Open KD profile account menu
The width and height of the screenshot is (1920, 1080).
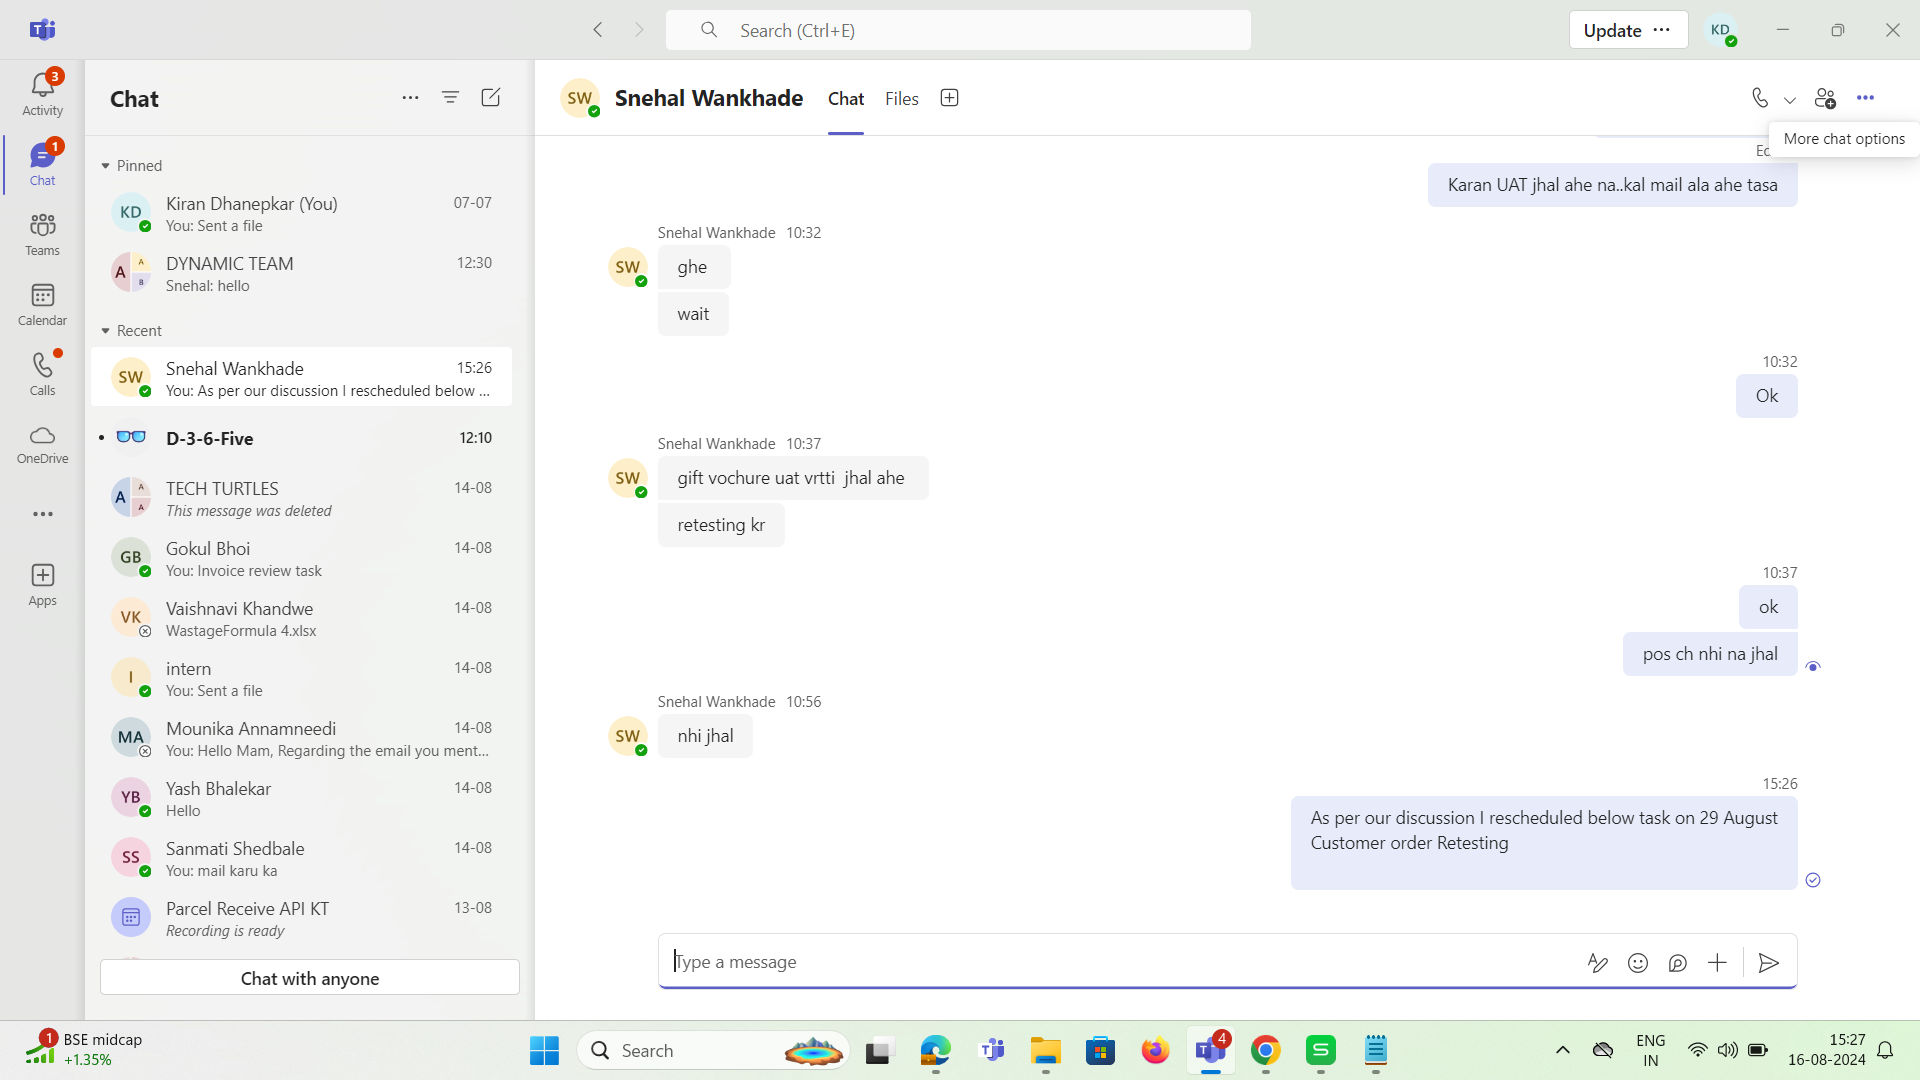click(1721, 30)
